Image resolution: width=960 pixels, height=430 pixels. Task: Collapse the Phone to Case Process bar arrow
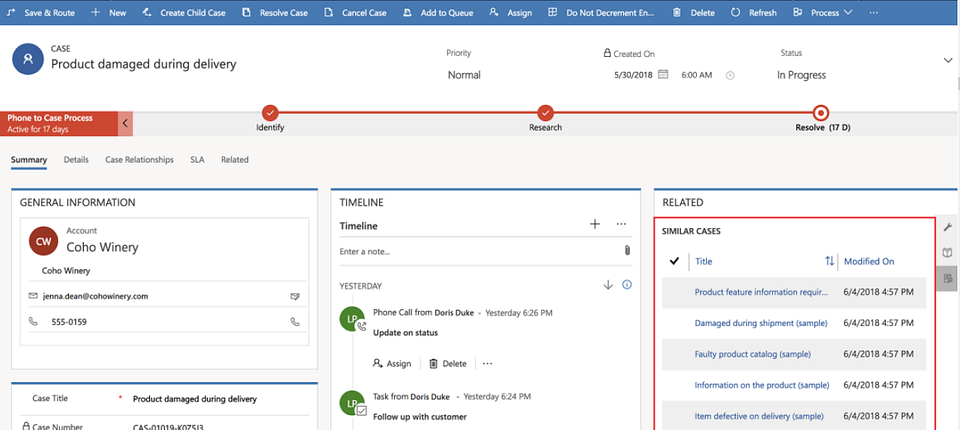tap(125, 123)
